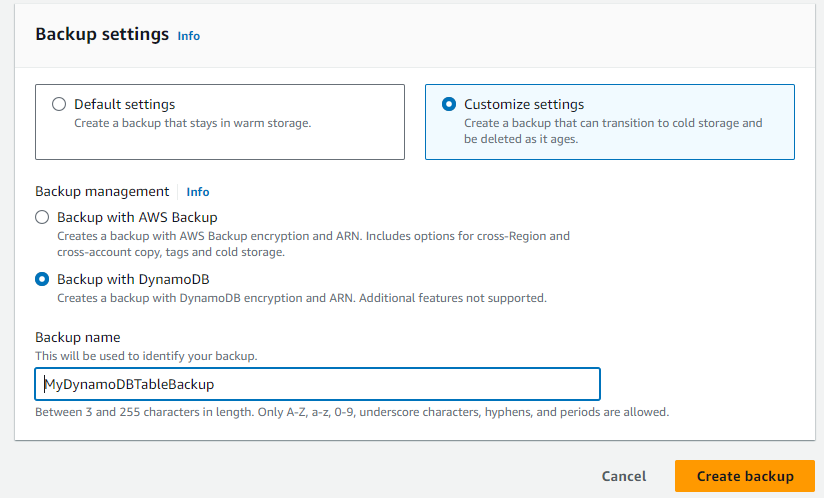Click the Backup management label text

click(x=102, y=192)
